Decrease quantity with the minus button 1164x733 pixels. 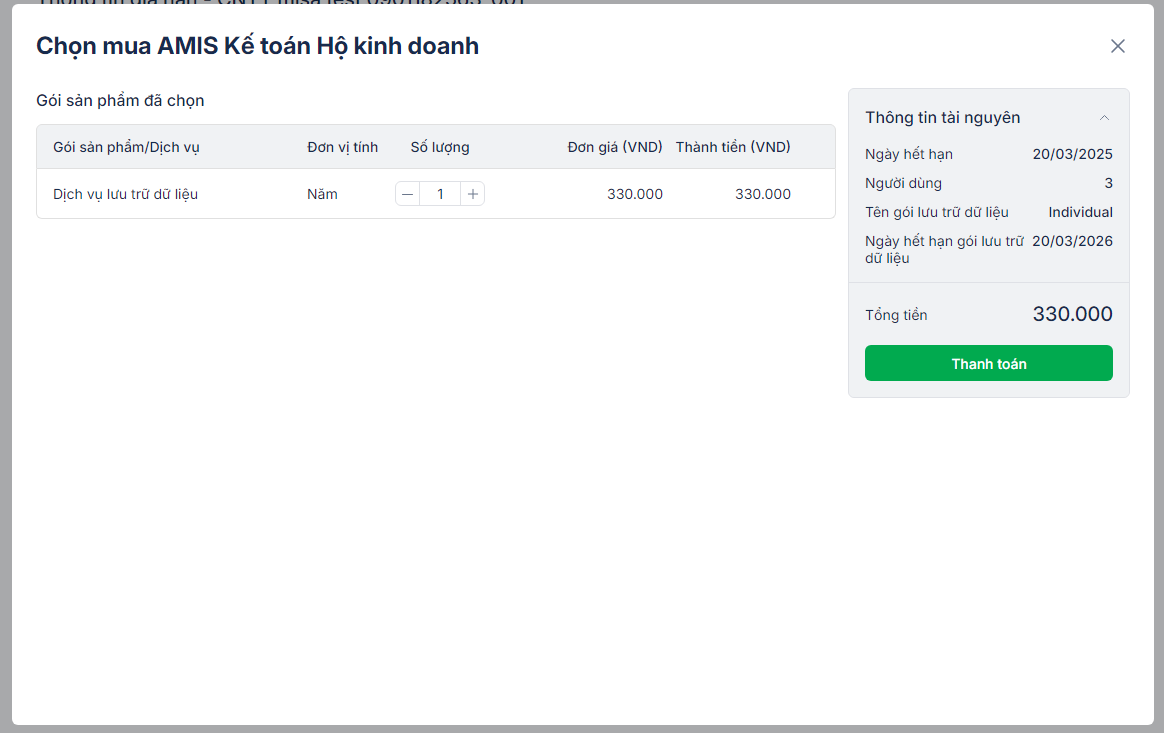coord(408,194)
